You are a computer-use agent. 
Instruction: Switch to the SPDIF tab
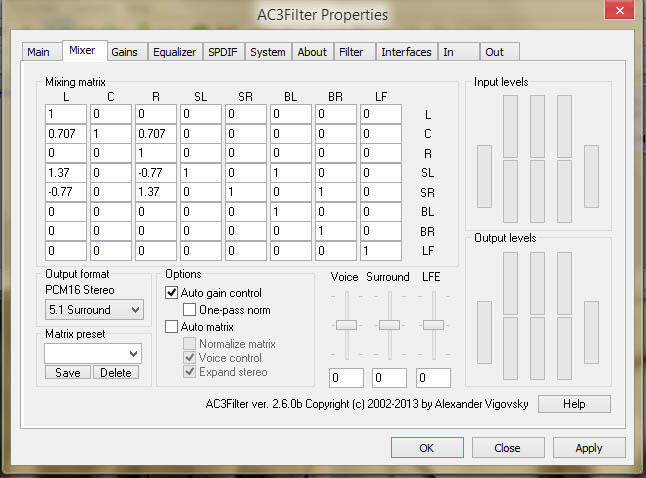pyautogui.click(x=223, y=52)
